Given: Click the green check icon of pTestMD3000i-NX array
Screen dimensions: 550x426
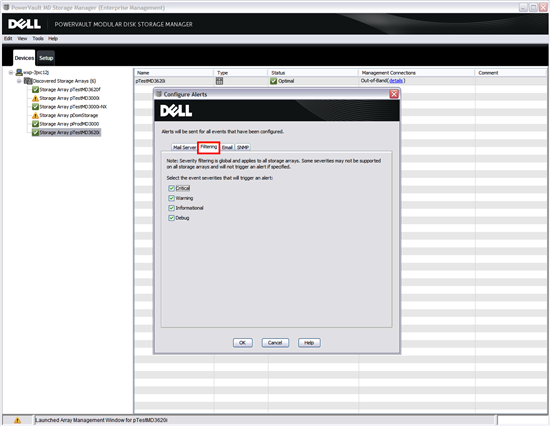Looking at the screenshot, I should click(x=35, y=107).
